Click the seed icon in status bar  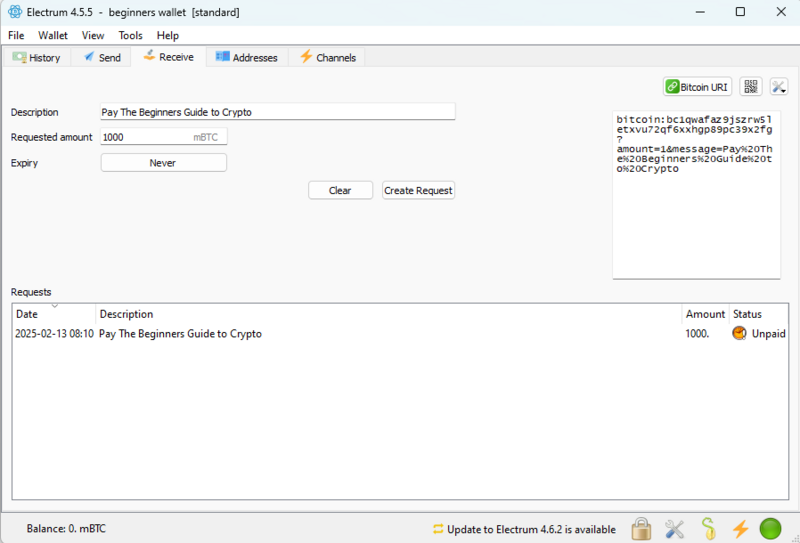707,528
